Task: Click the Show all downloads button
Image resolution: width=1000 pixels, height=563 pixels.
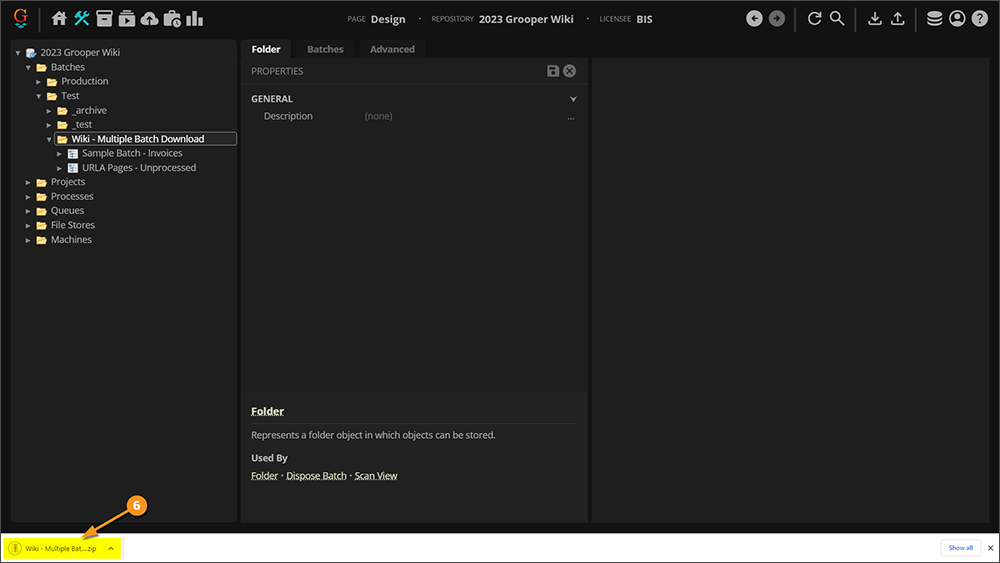Action: [960, 548]
